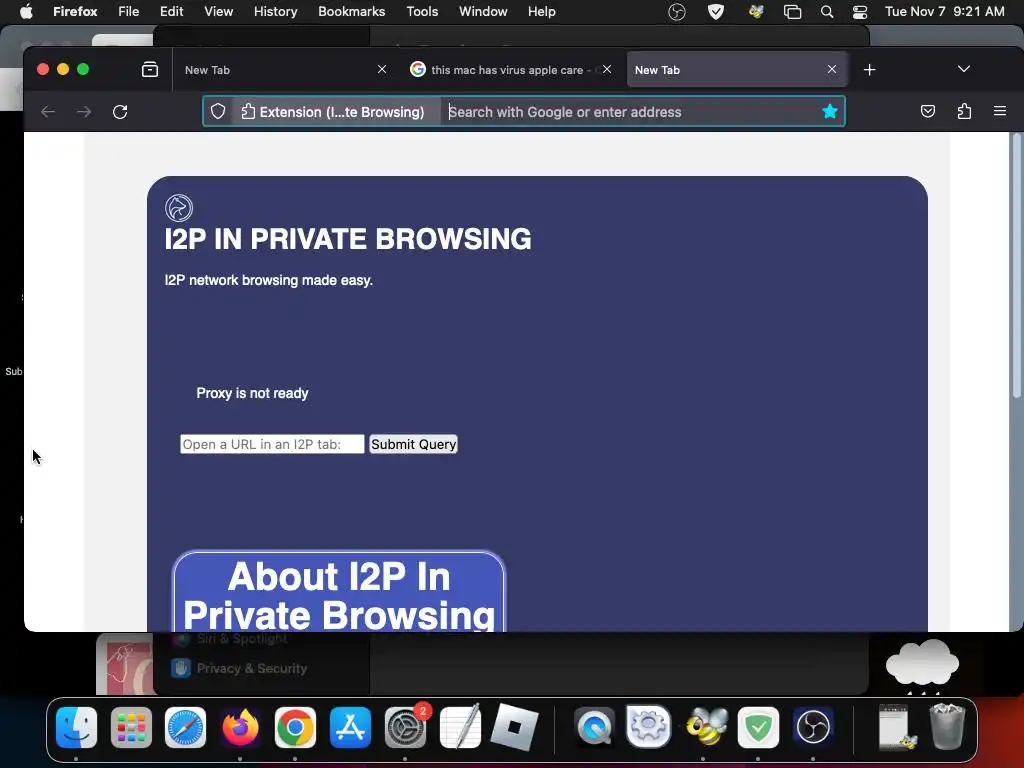Open Control Center in menu bar
The height and width of the screenshot is (768, 1024).
(859, 12)
